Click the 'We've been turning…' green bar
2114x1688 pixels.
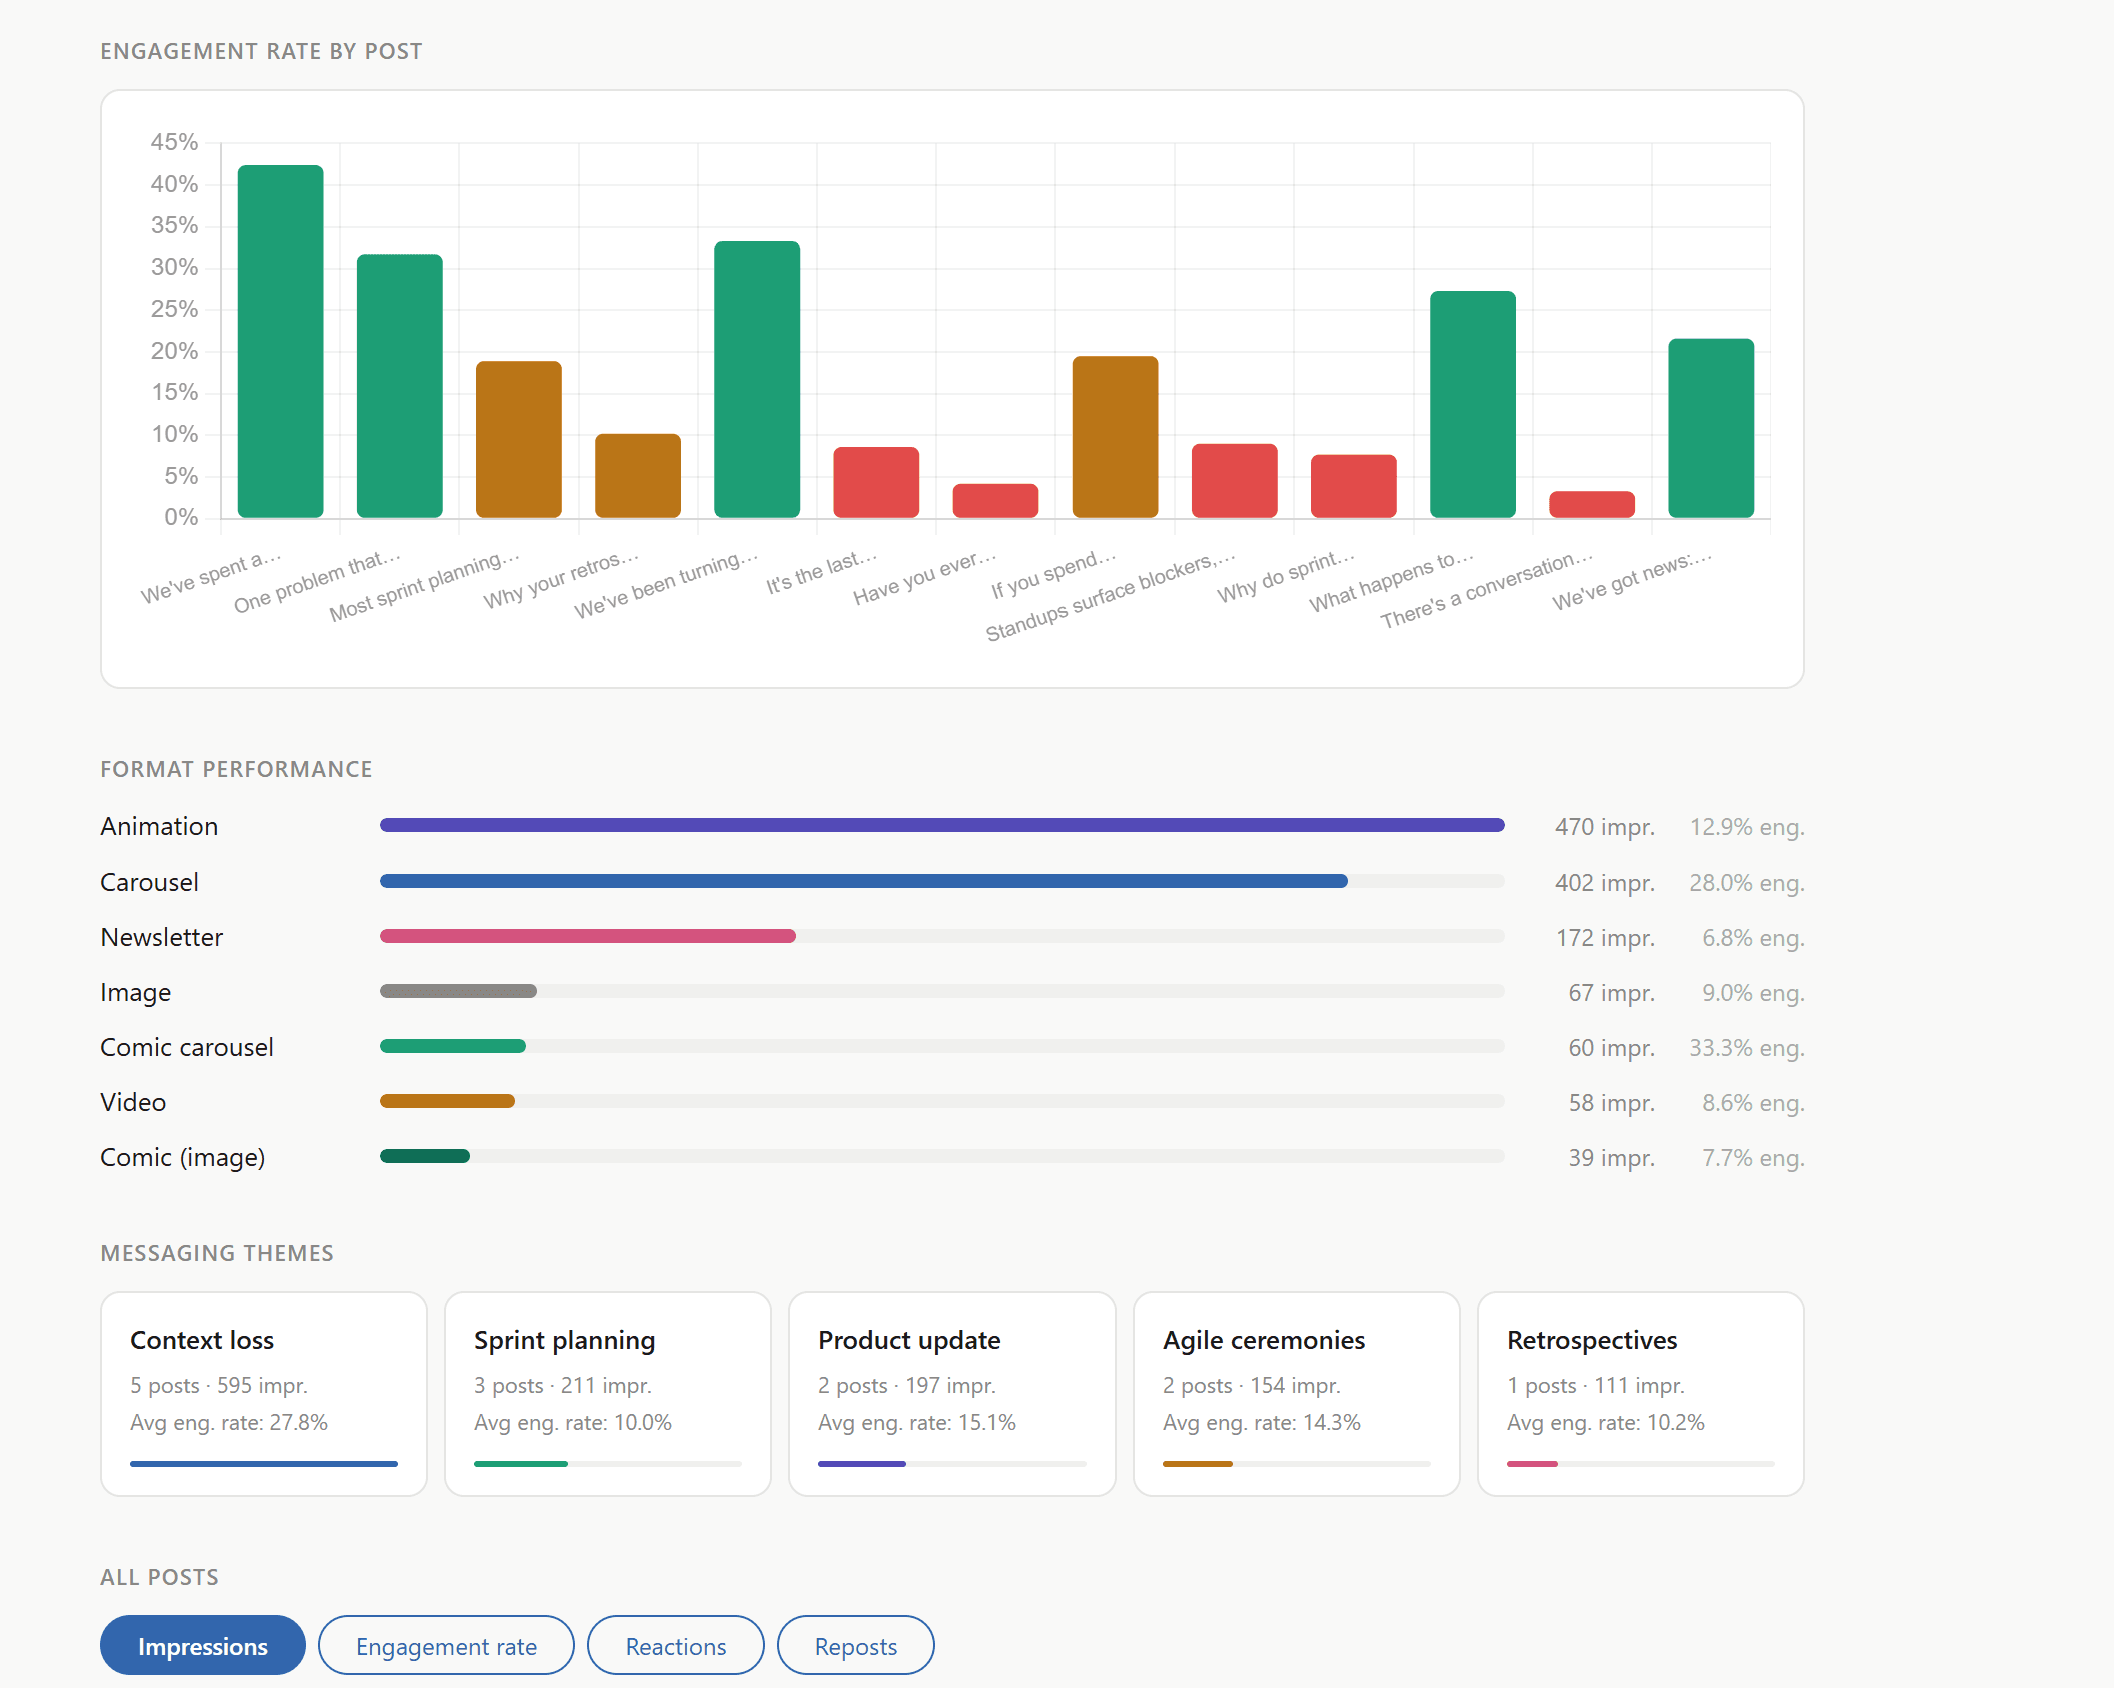757,379
